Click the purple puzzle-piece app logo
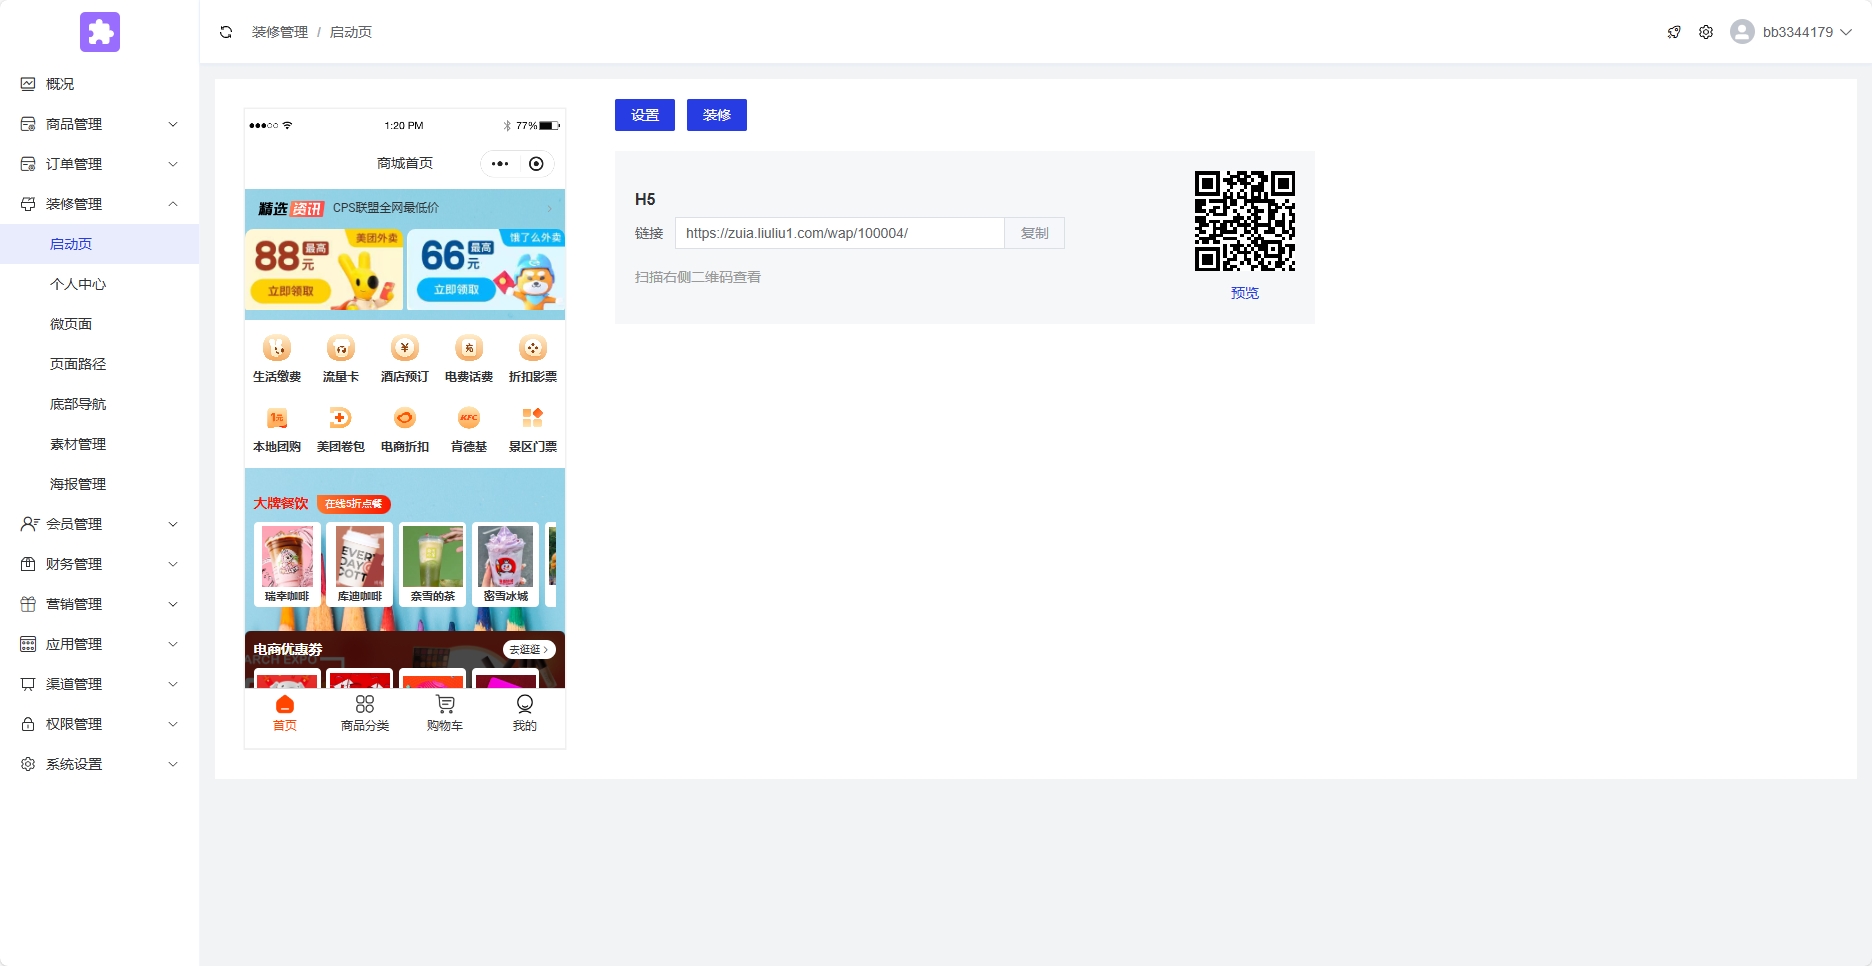 (x=100, y=32)
